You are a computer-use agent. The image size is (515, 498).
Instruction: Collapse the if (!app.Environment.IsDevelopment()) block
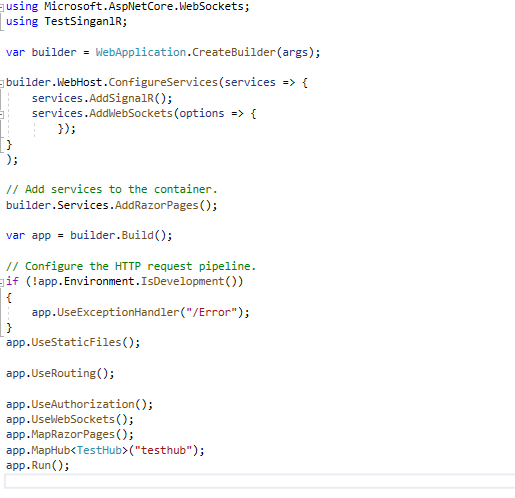2,283
